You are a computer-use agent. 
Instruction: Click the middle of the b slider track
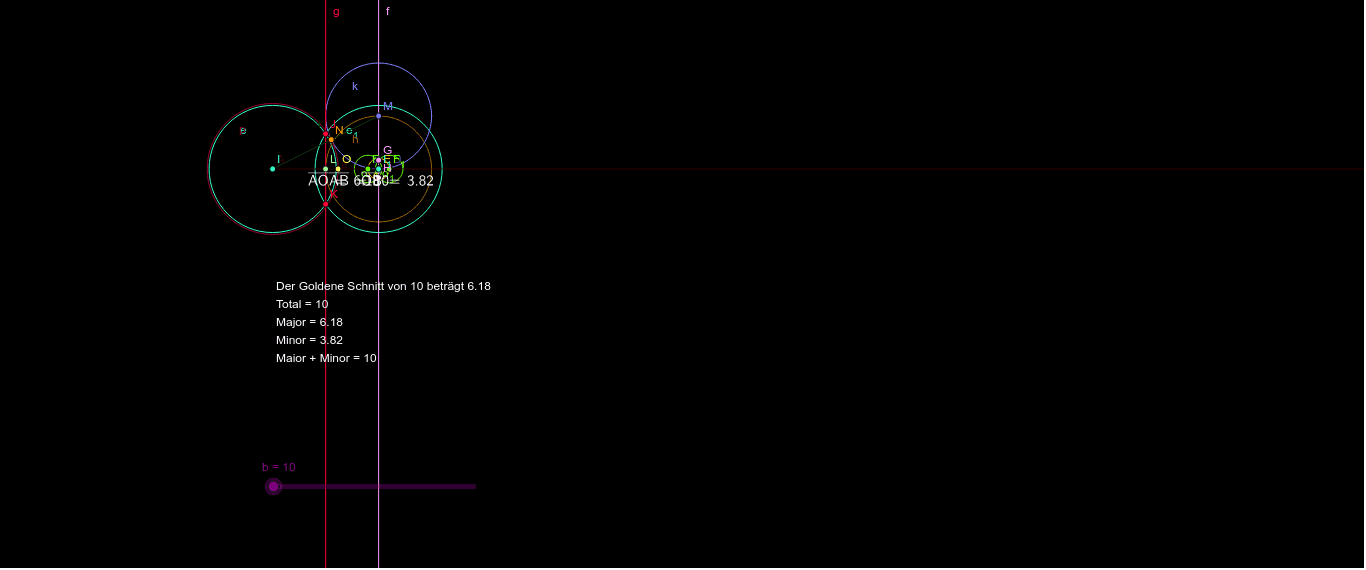[x=375, y=487]
